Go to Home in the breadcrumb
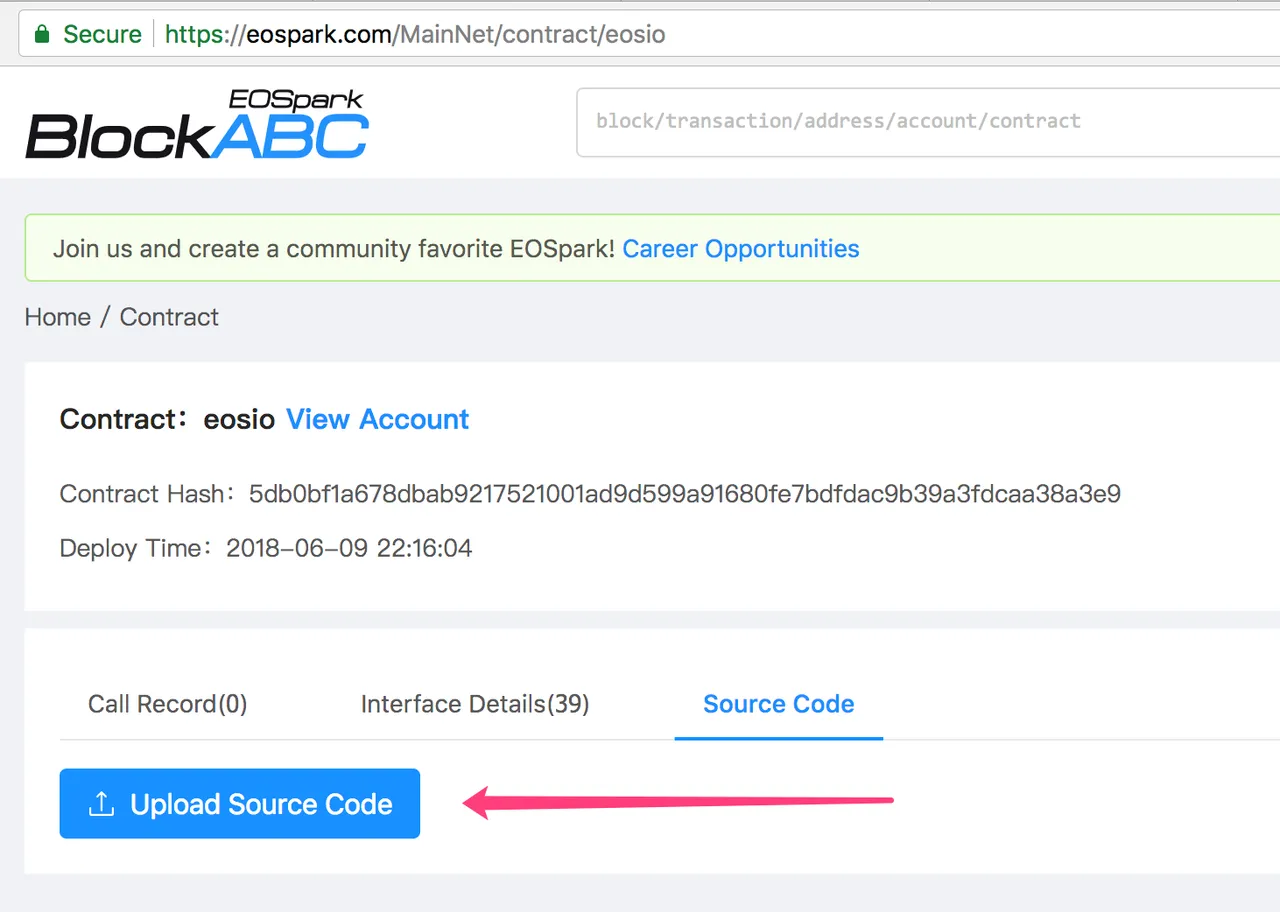Viewport: 1280px width, 912px height. [58, 317]
